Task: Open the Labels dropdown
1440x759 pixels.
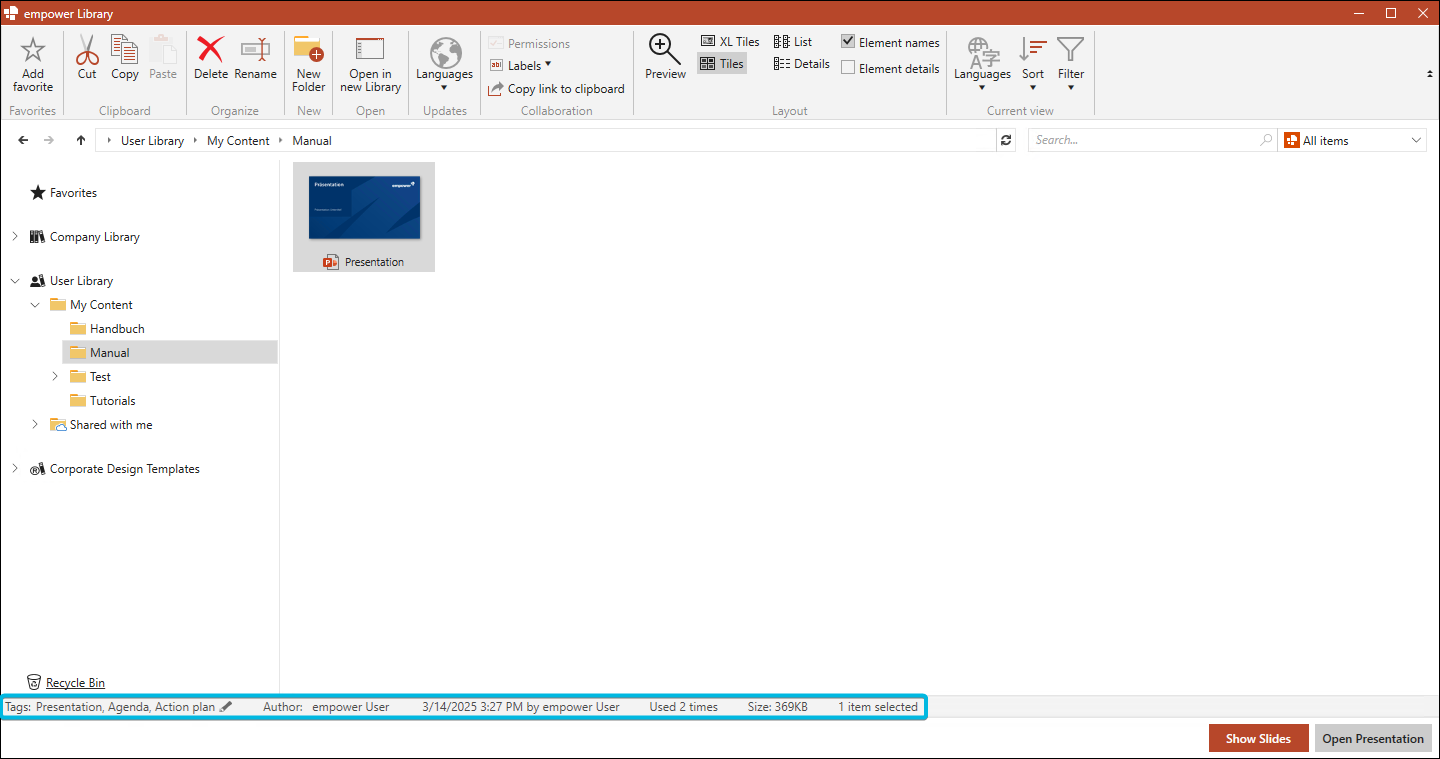Action: point(521,66)
